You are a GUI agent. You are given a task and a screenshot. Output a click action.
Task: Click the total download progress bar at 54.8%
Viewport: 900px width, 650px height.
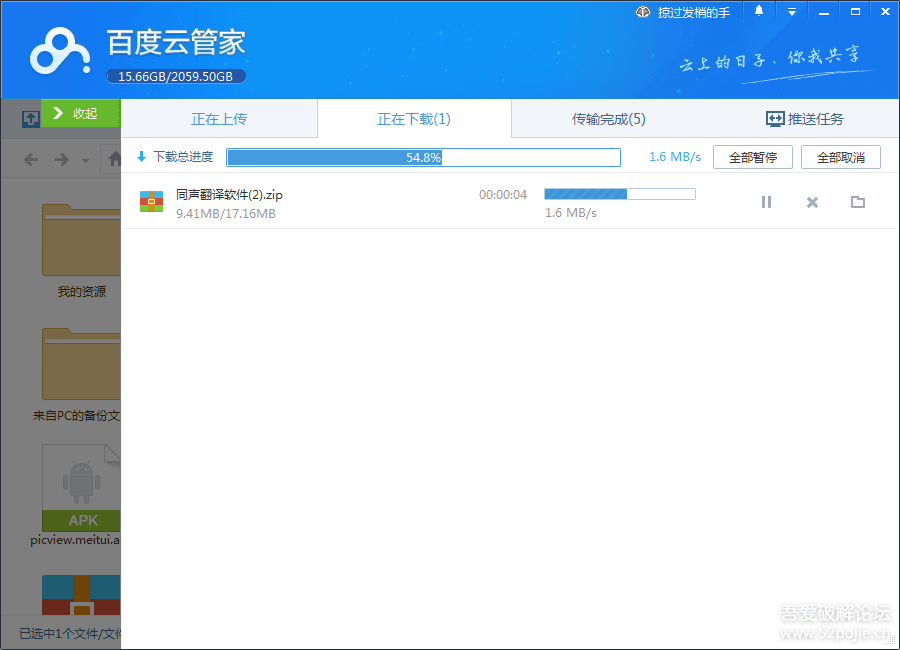[x=424, y=157]
